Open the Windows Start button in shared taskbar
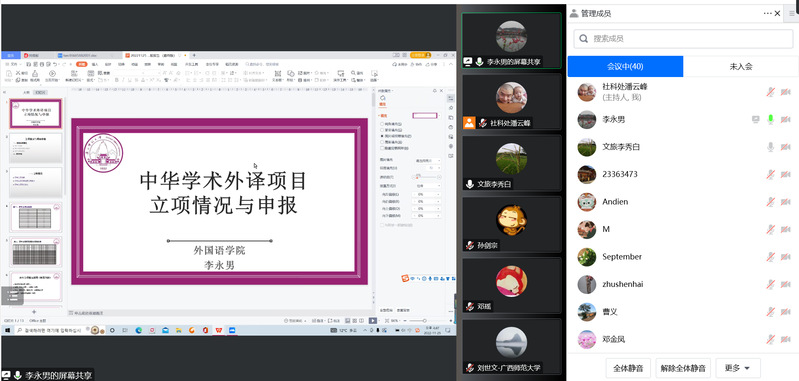 [8, 331]
